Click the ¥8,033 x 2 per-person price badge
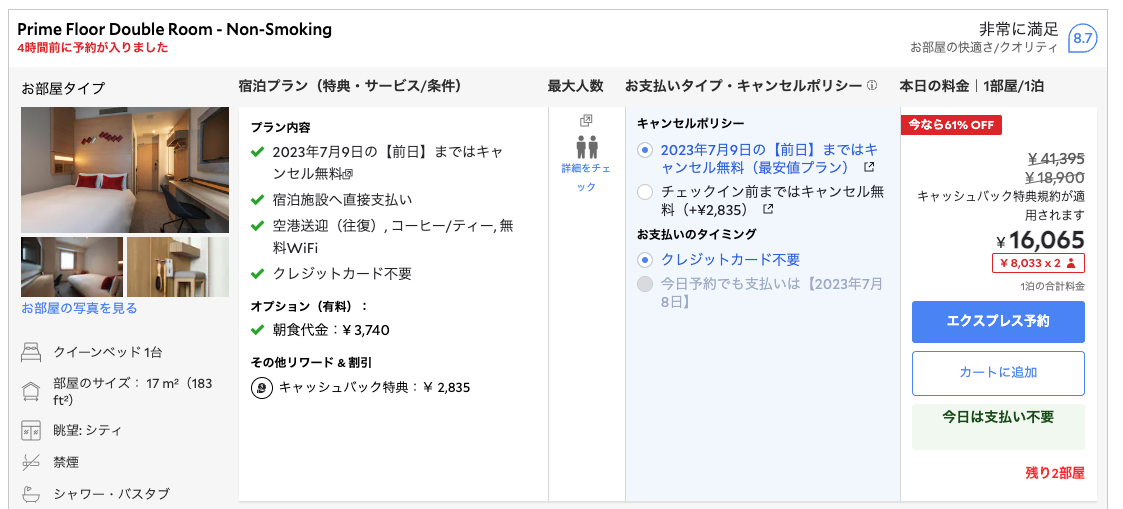This screenshot has width=1123, height=509. tap(1038, 263)
